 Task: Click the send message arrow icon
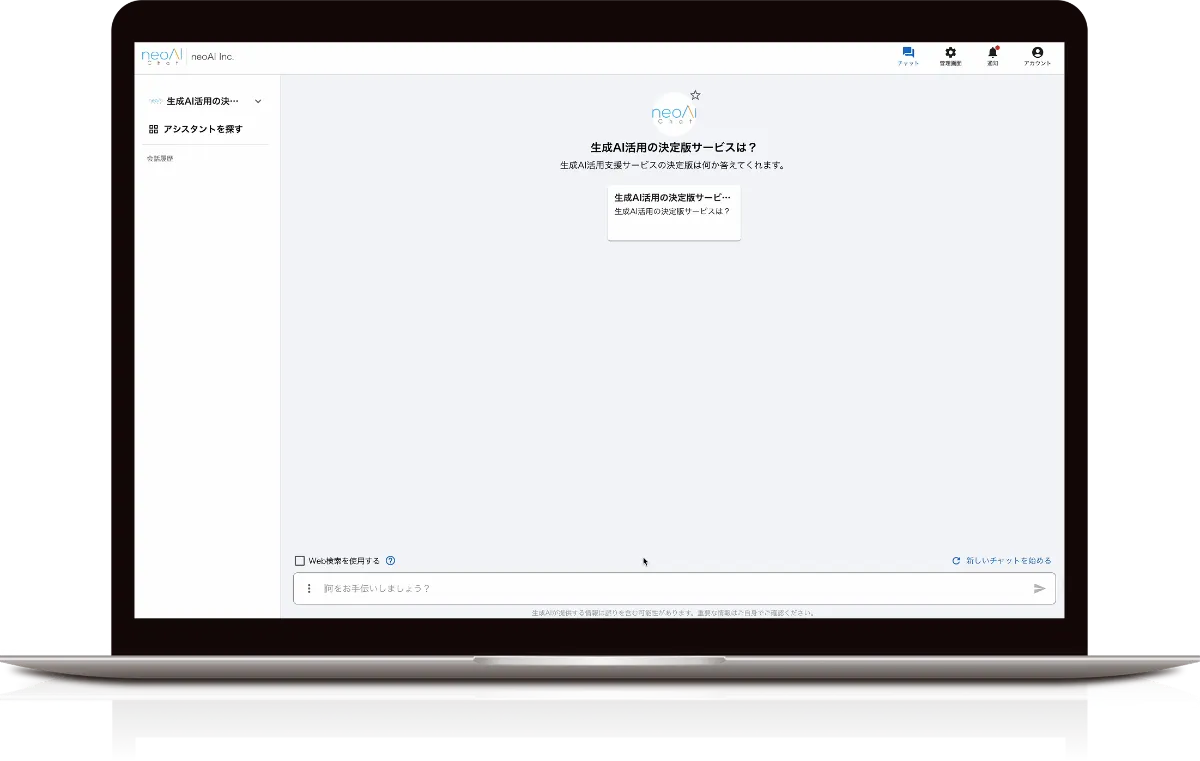[1041, 588]
